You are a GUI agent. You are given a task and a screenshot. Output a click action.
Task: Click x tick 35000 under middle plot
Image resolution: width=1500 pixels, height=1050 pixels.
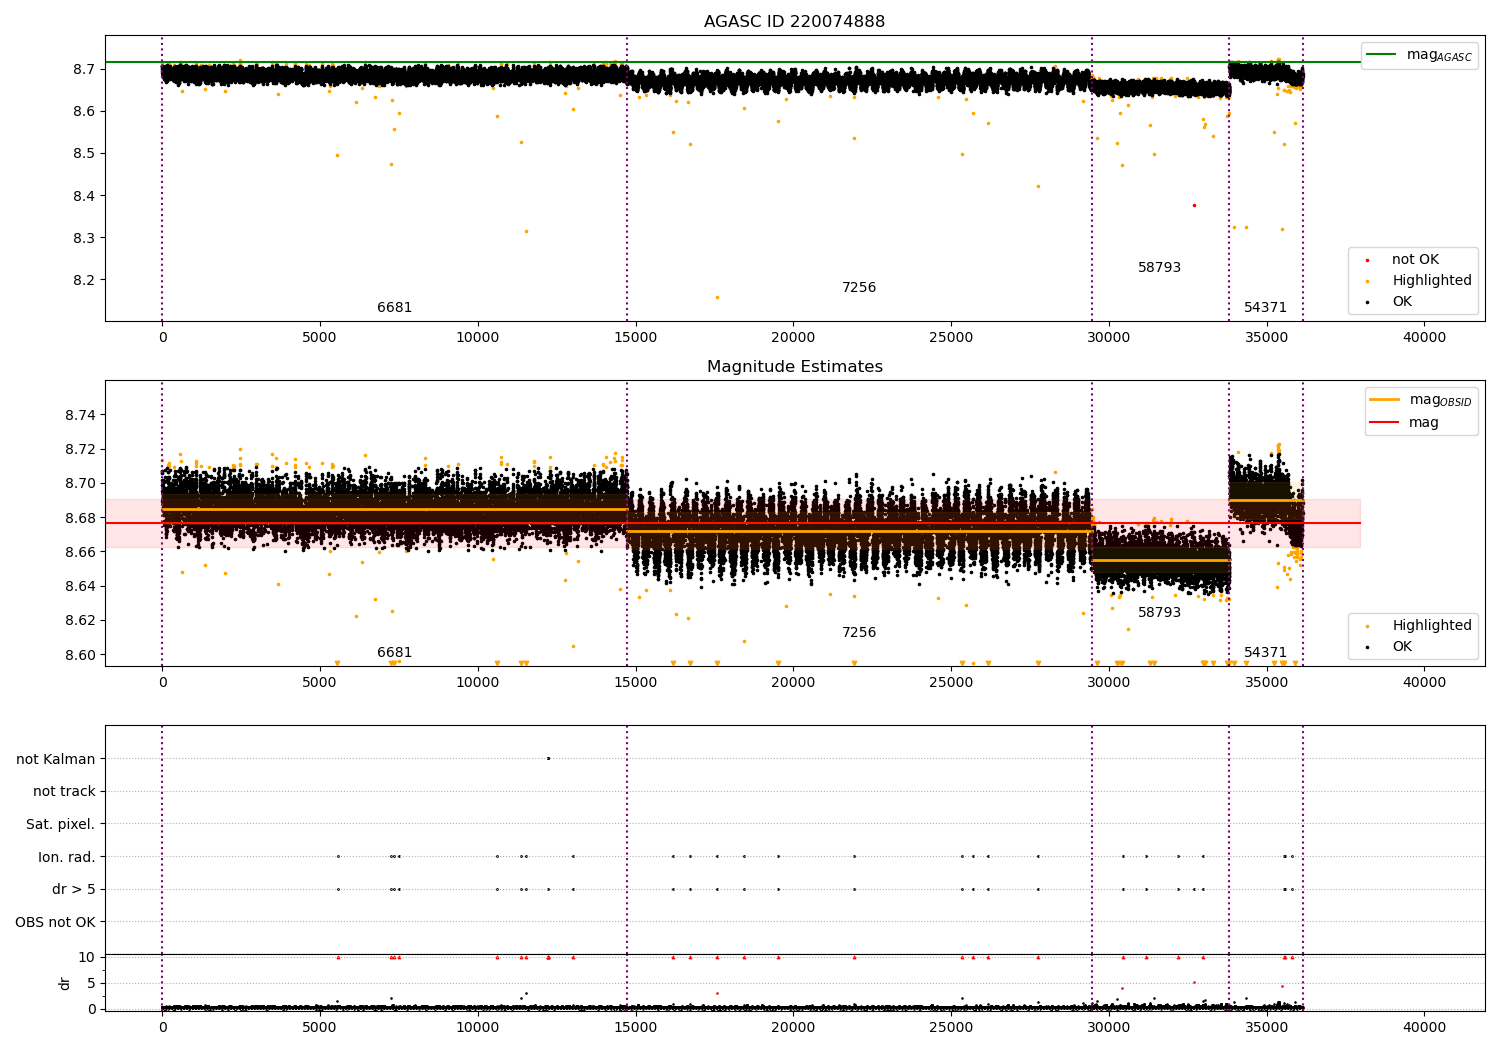tap(1266, 683)
